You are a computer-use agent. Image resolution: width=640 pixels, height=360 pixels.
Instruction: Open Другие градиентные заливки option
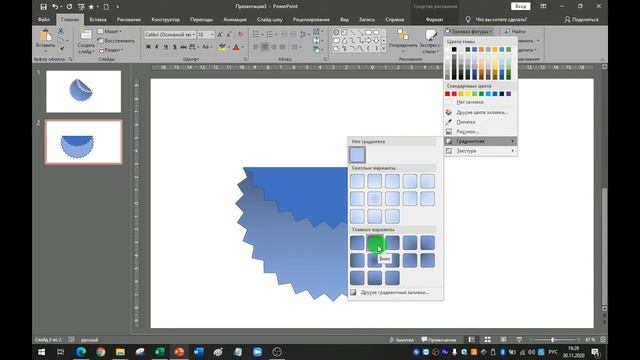[395, 292]
